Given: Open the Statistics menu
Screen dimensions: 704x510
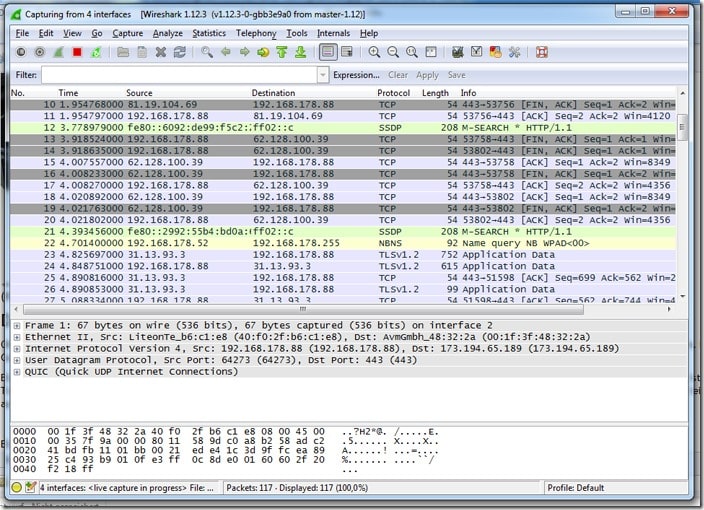Looking at the screenshot, I should (x=209, y=33).
